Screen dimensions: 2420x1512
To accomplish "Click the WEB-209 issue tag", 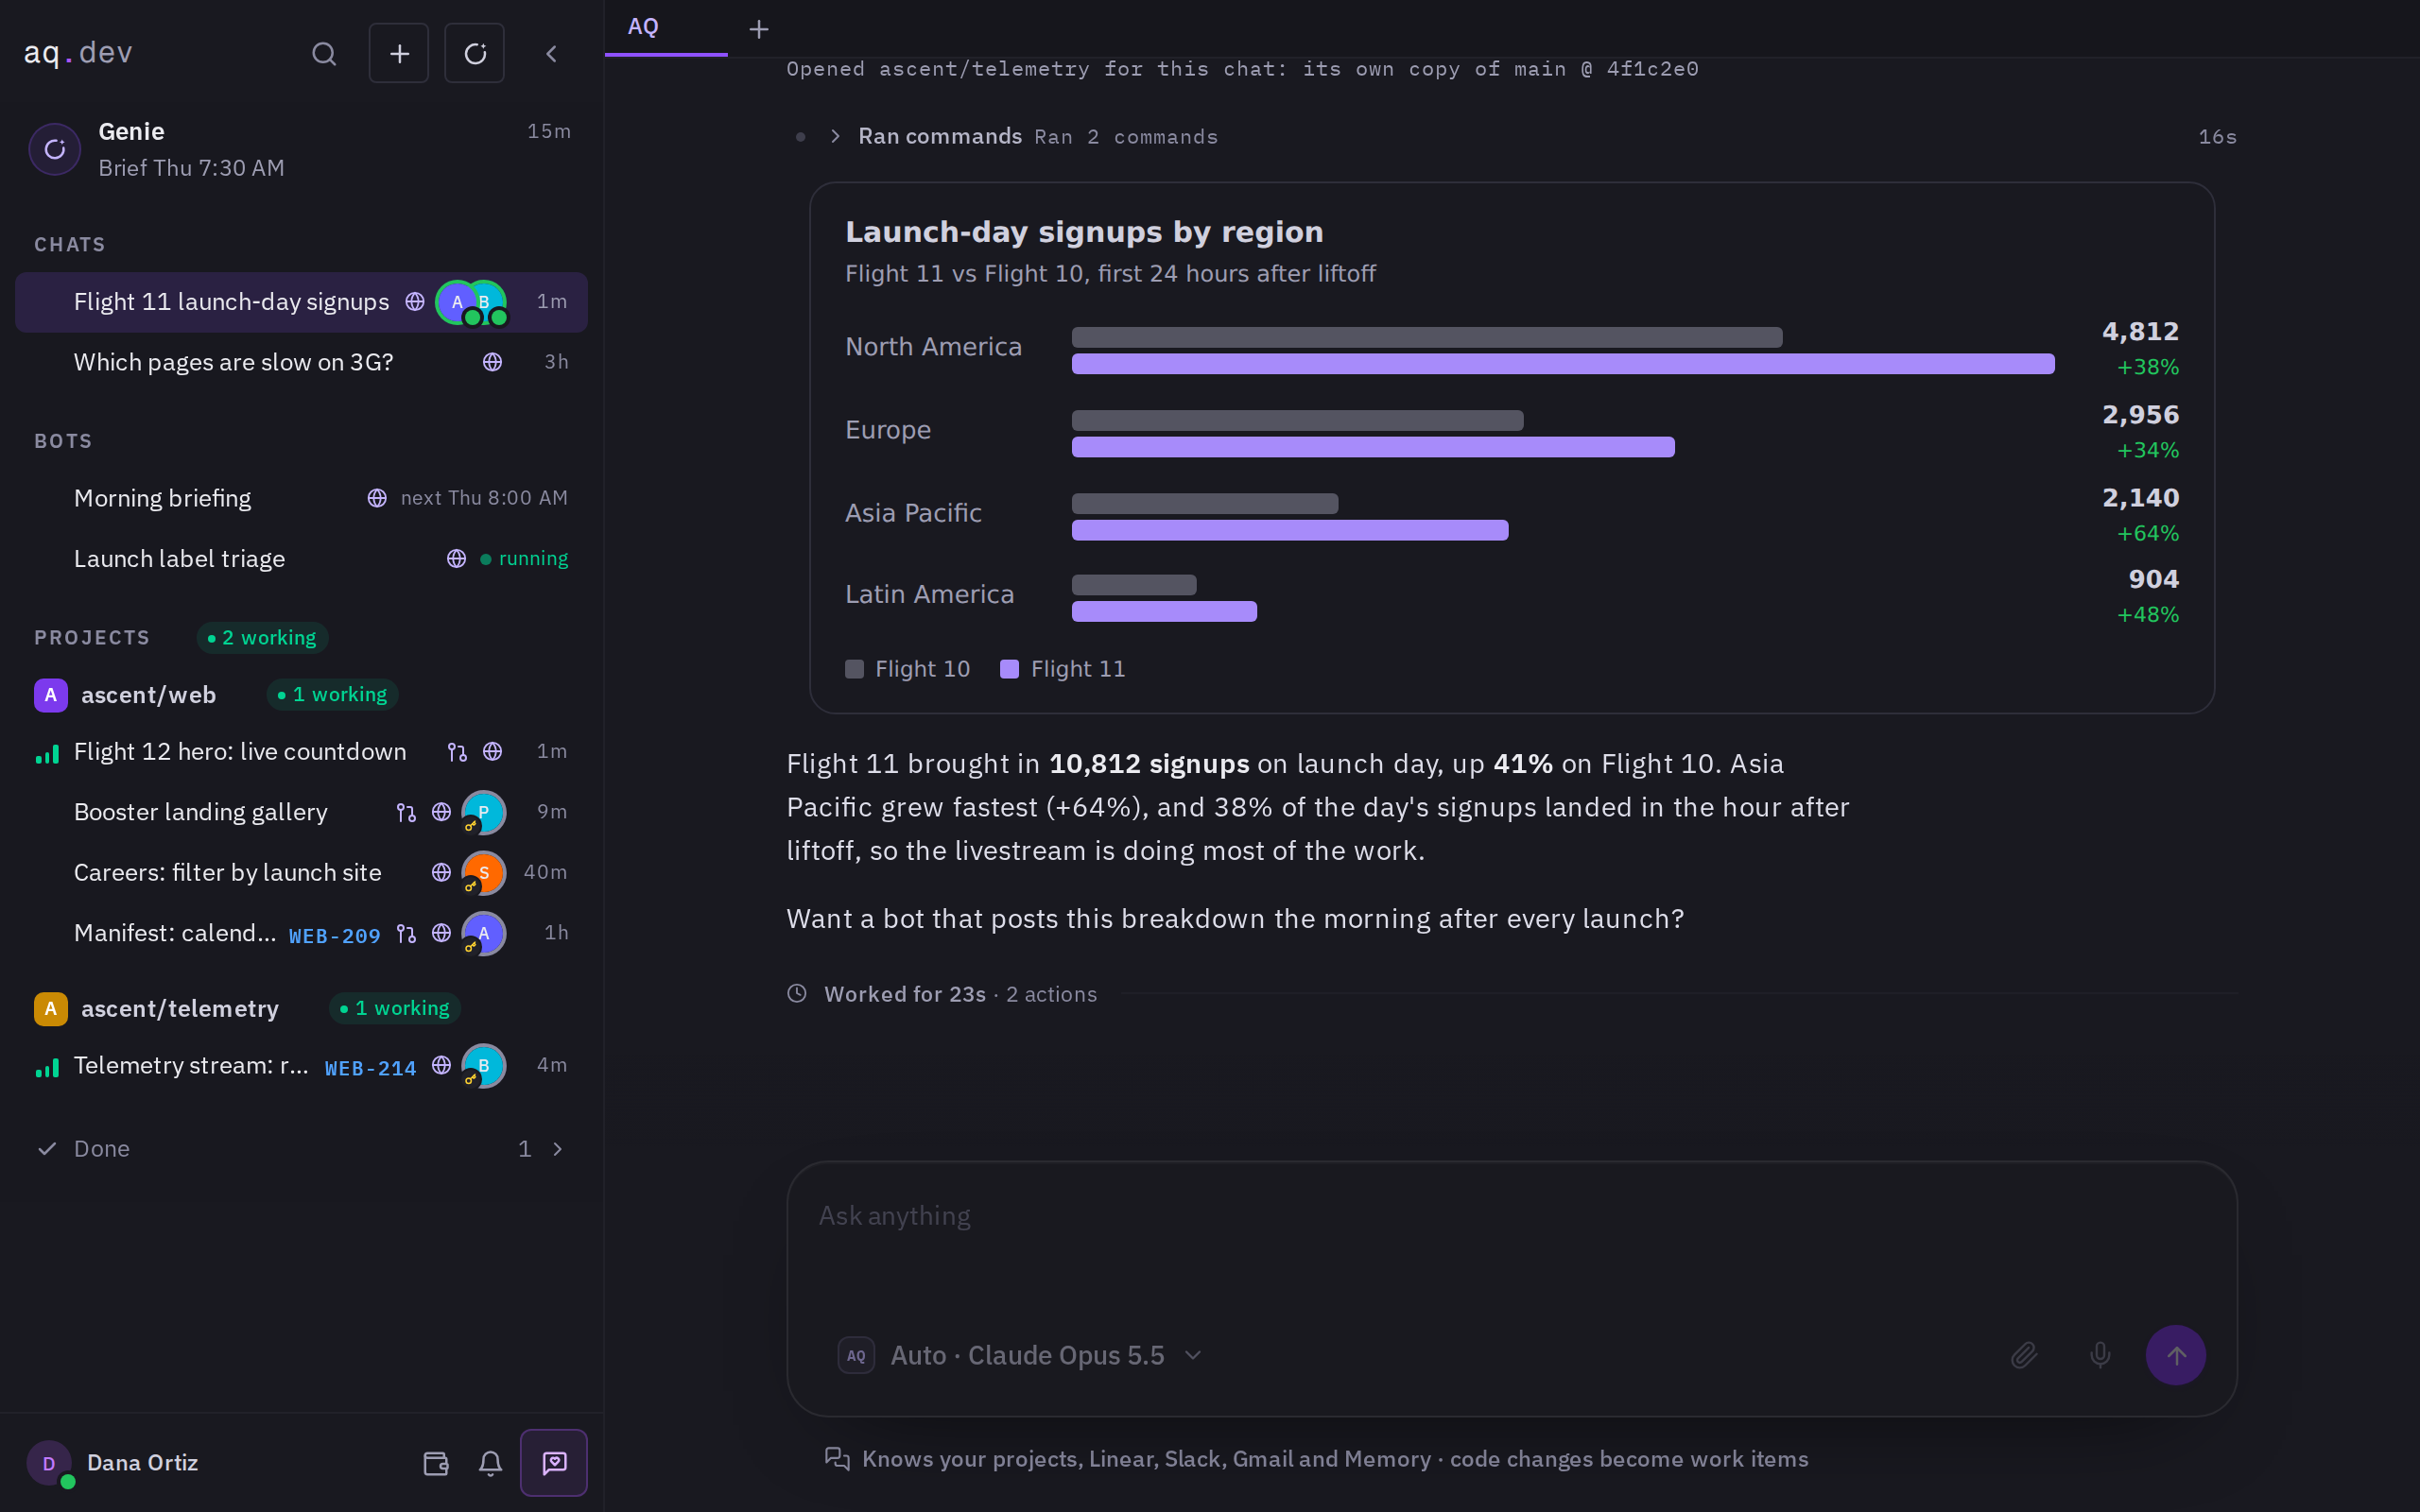I will 334,936.
